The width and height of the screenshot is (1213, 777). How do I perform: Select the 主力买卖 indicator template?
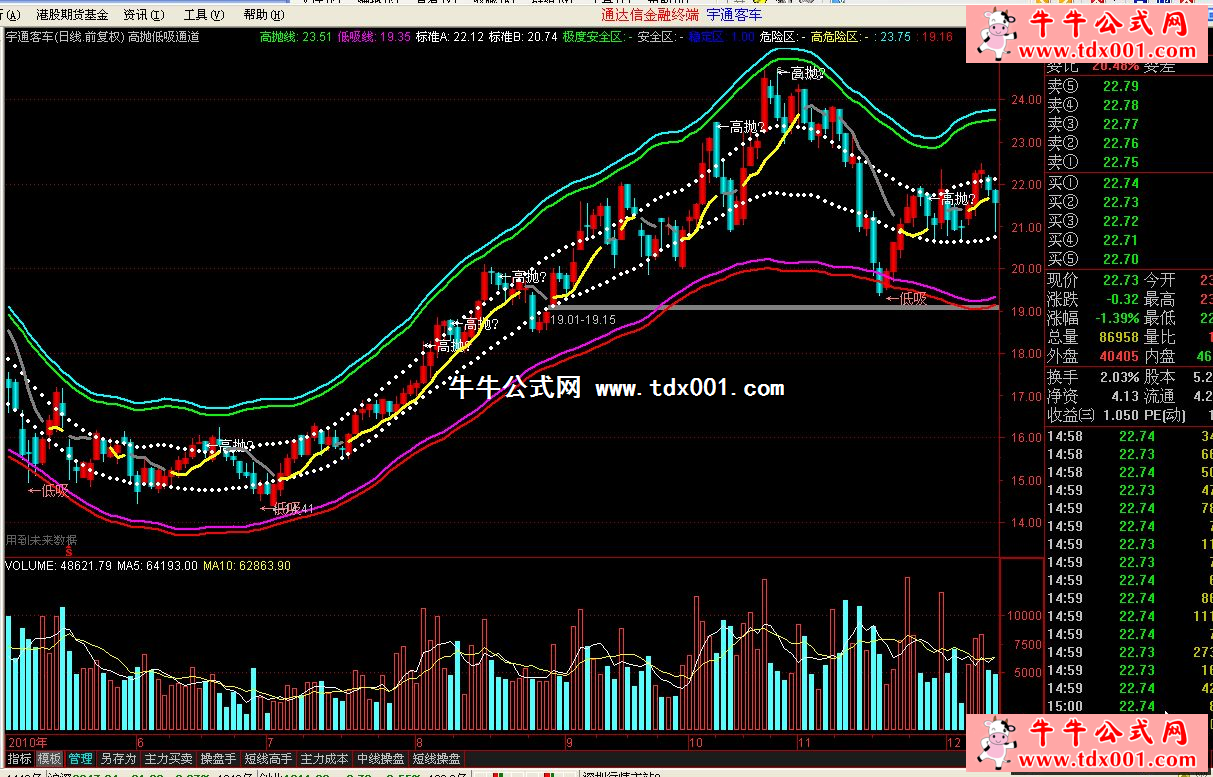click(168, 759)
